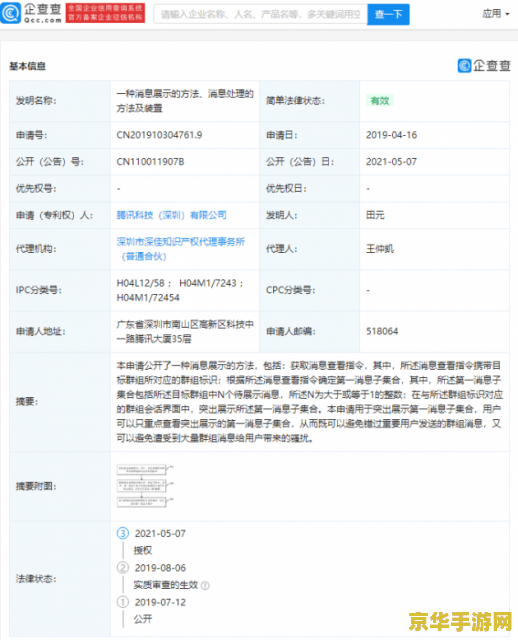The width and height of the screenshot is (518, 640).
Task: Click the invention title text
Action: click(x=185, y=101)
